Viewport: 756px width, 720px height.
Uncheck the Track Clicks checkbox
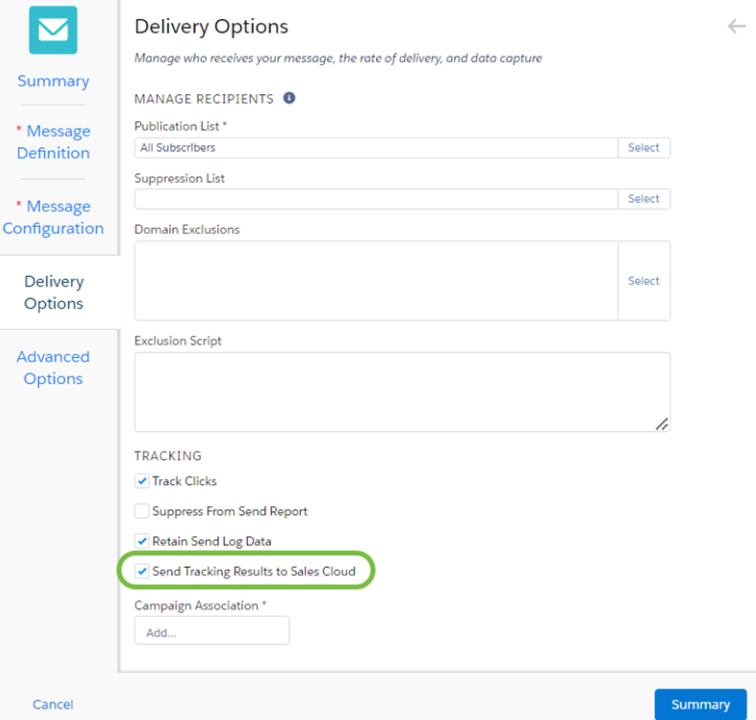tap(142, 481)
